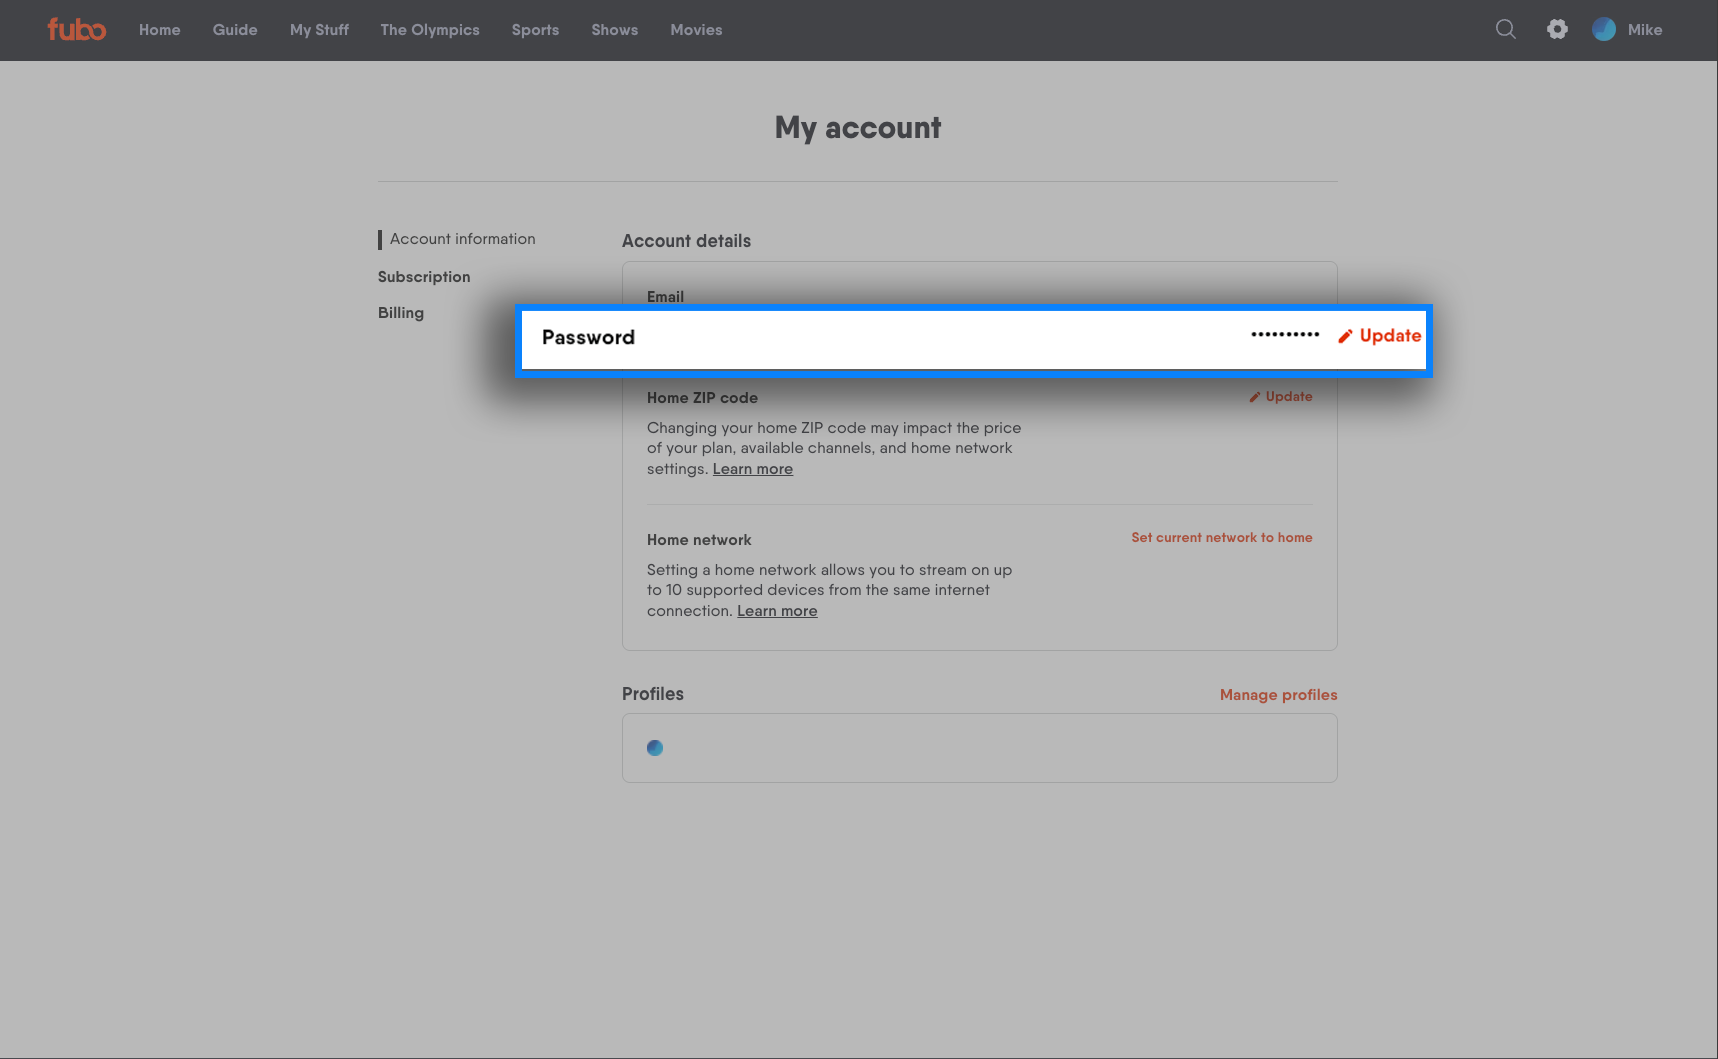Open the settings gear icon
1718x1059 pixels.
pyautogui.click(x=1557, y=30)
